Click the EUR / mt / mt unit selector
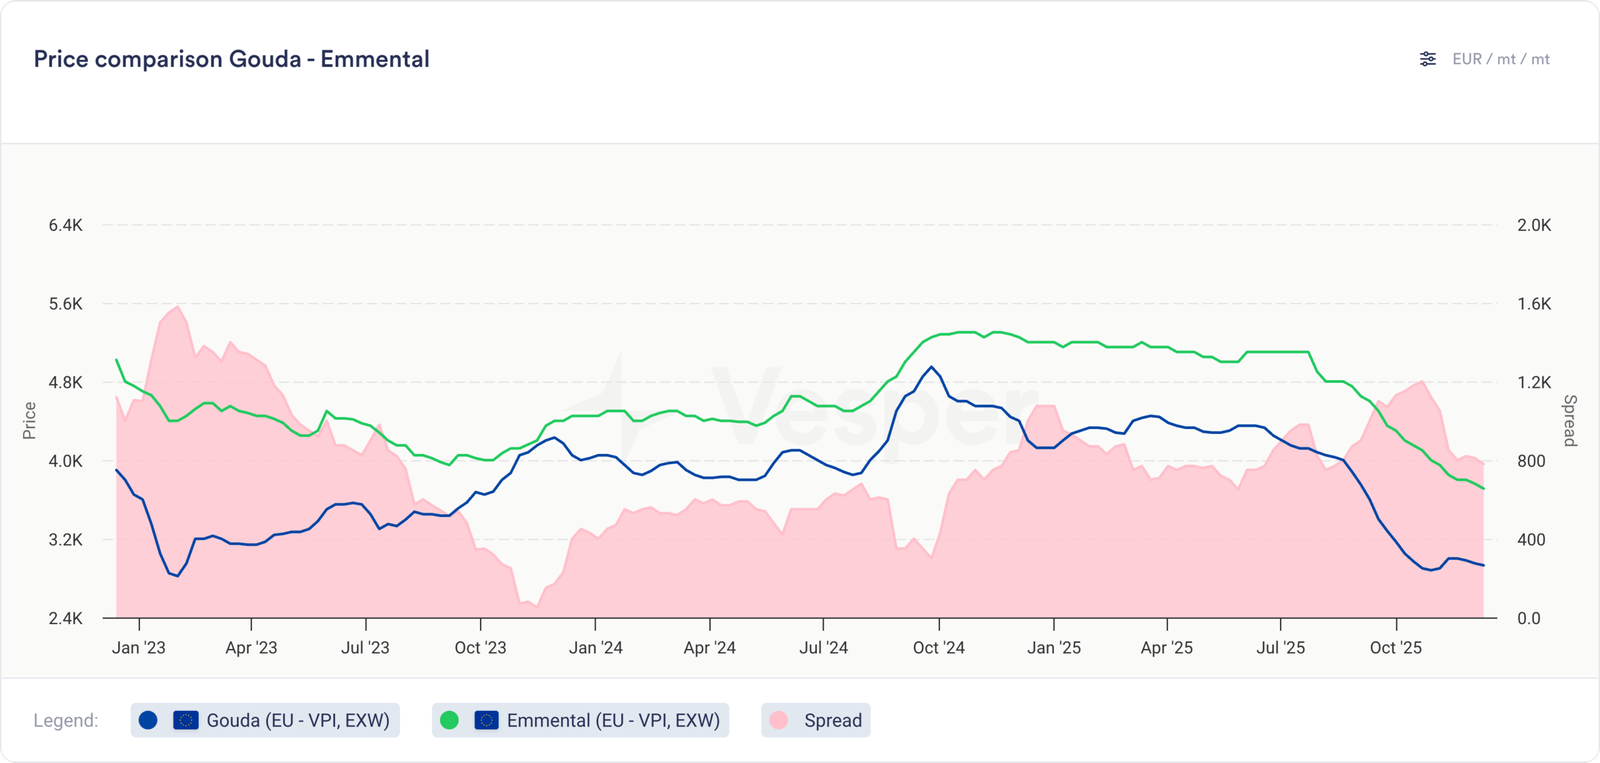Image resolution: width=1600 pixels, height=763 pixels. pyautogui.click(x=1500, y=59)
